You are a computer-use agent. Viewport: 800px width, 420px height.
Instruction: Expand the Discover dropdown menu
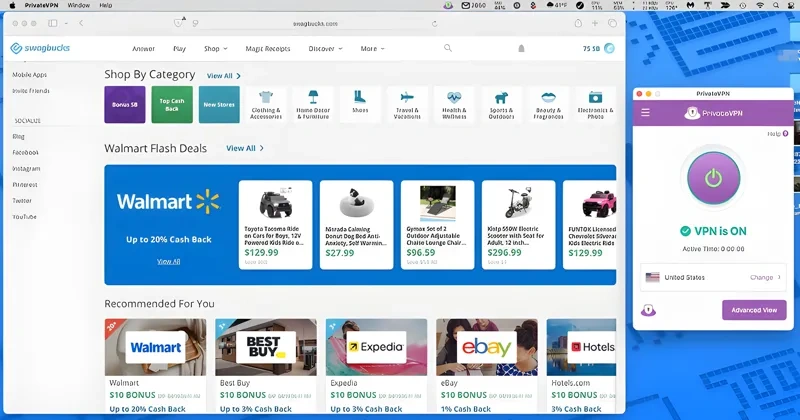pos(325,48)
